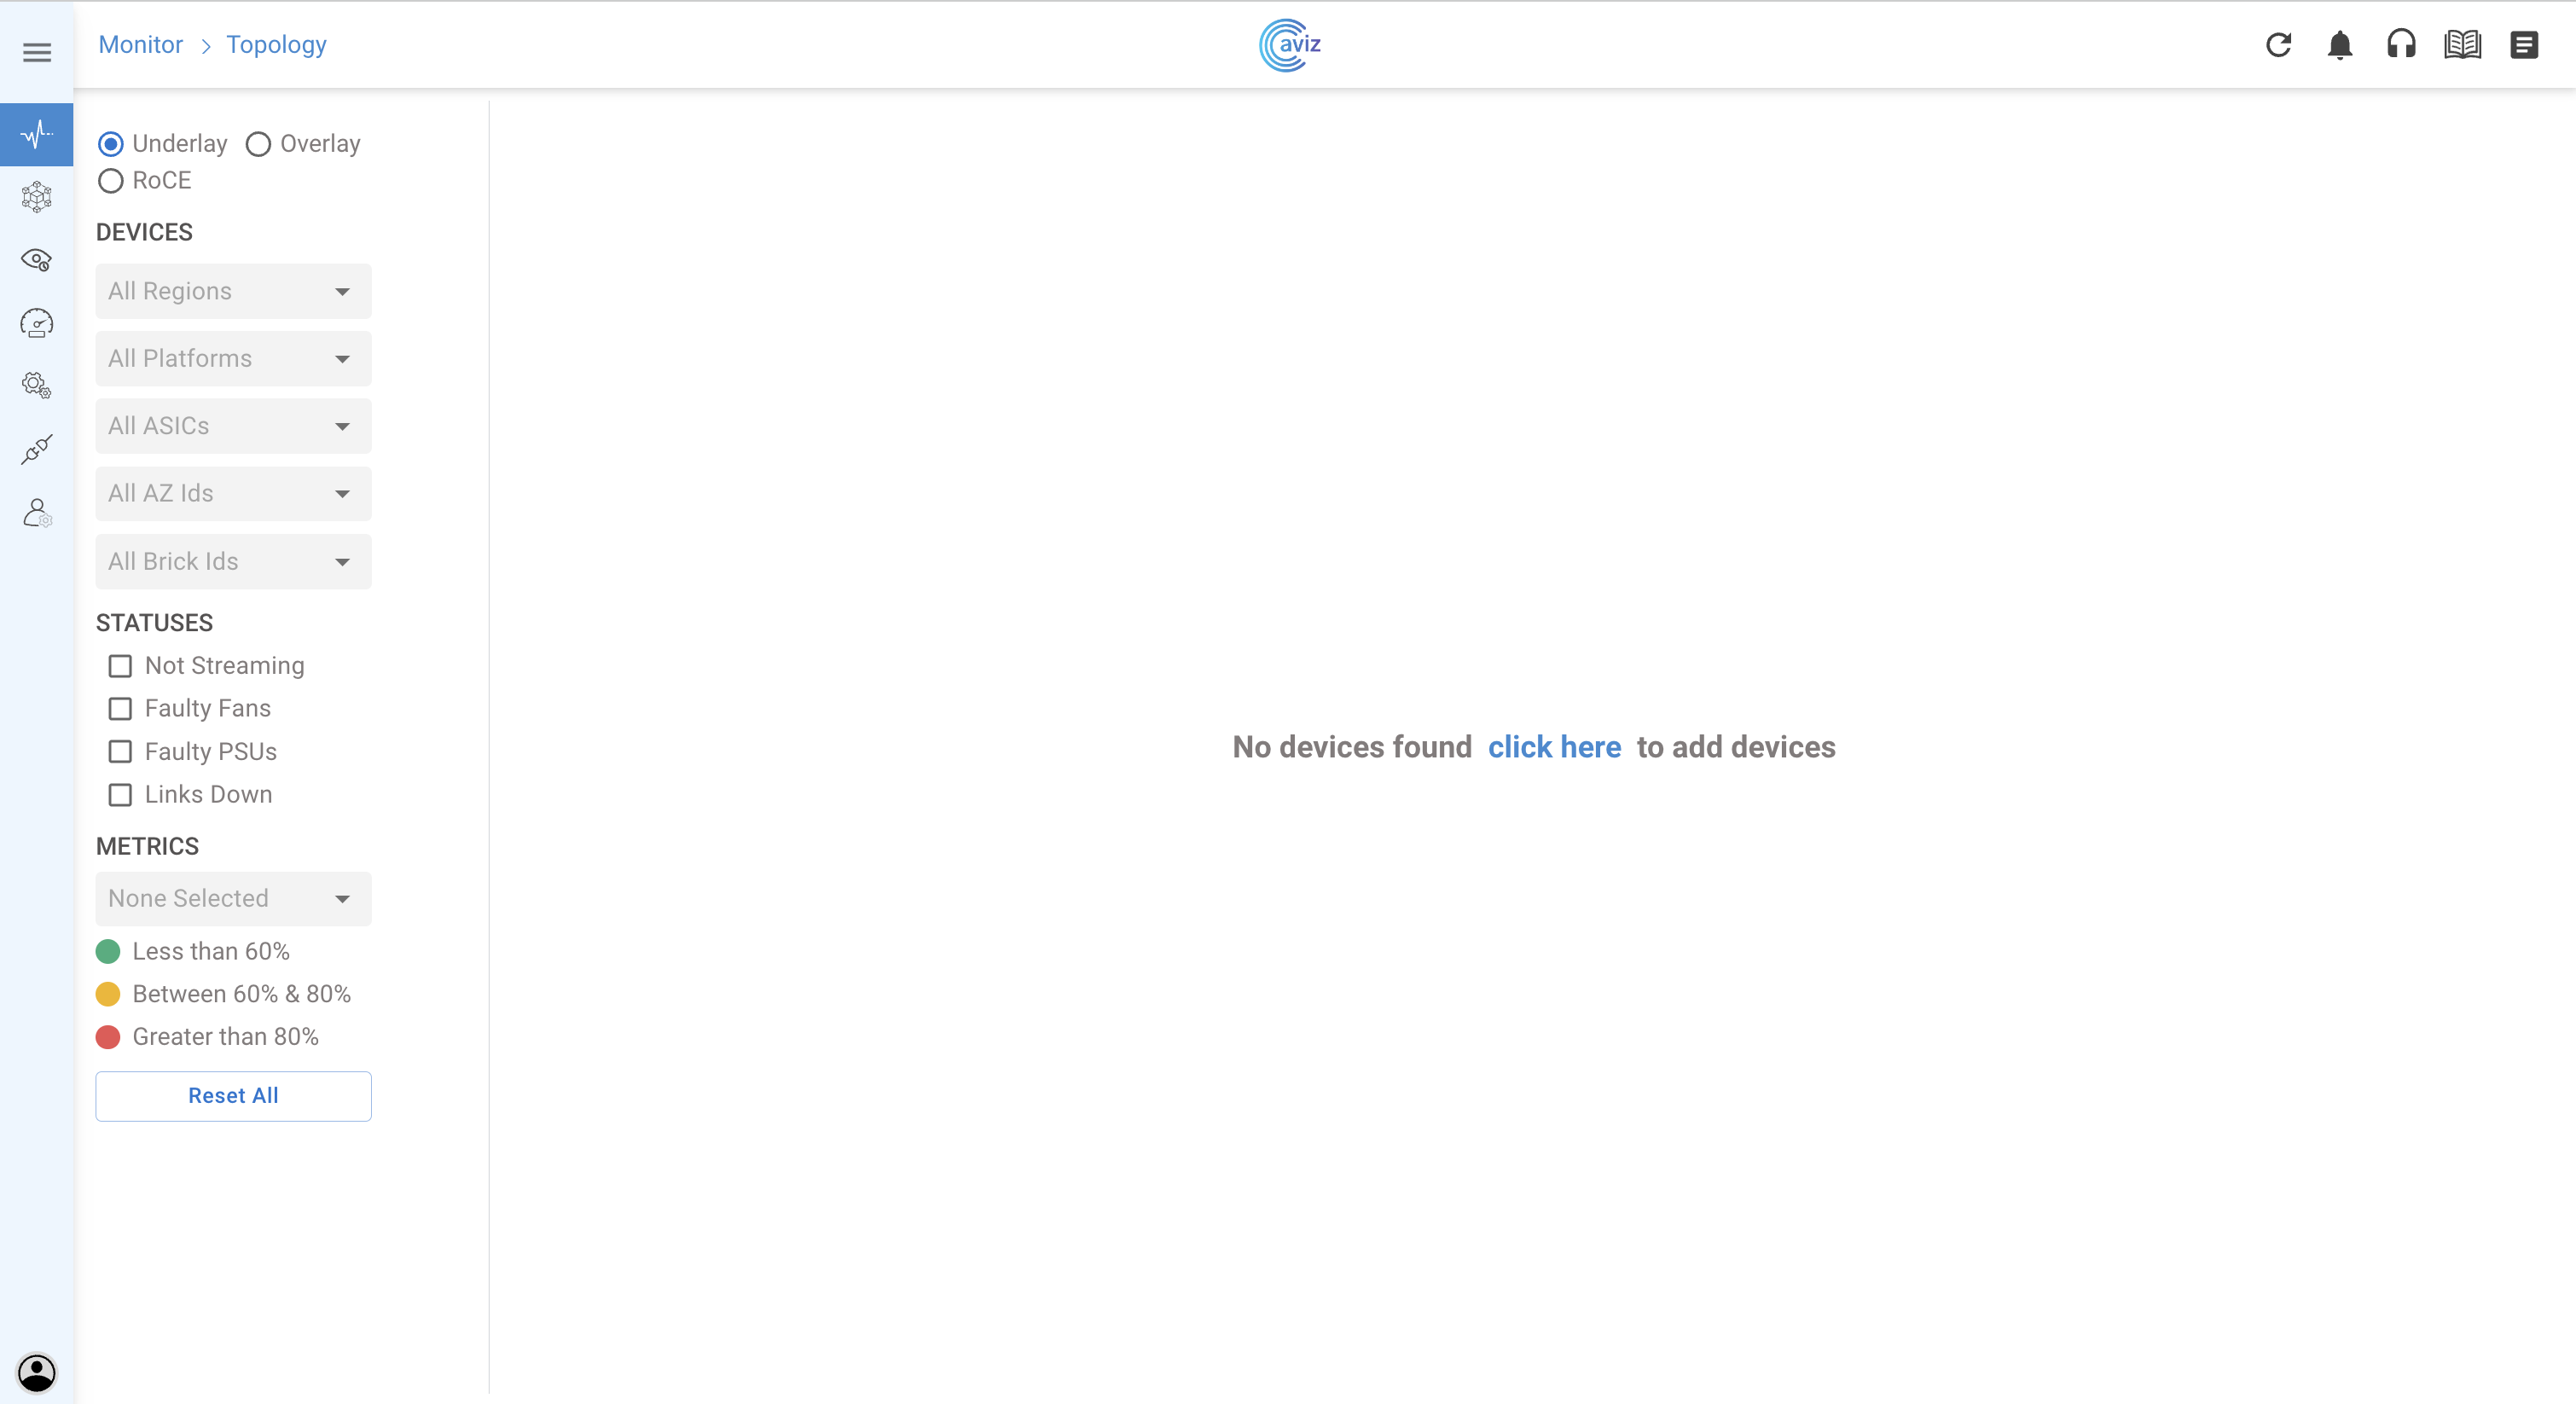Click the plug connector sidebar icon
2576x1404 pixels.
[x=37, y=449]
